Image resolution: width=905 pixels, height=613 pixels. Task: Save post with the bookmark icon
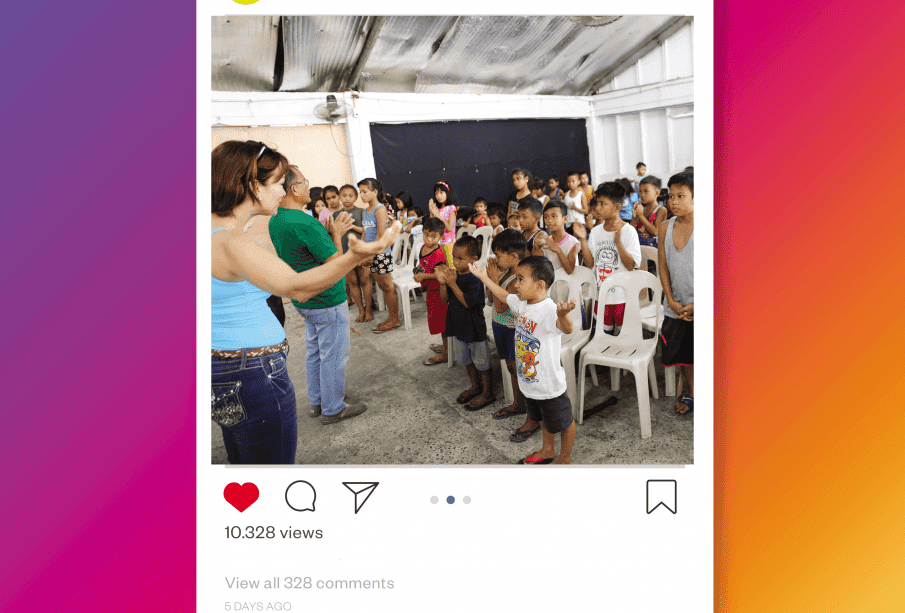pyautogui.click(x=661, y=496)
